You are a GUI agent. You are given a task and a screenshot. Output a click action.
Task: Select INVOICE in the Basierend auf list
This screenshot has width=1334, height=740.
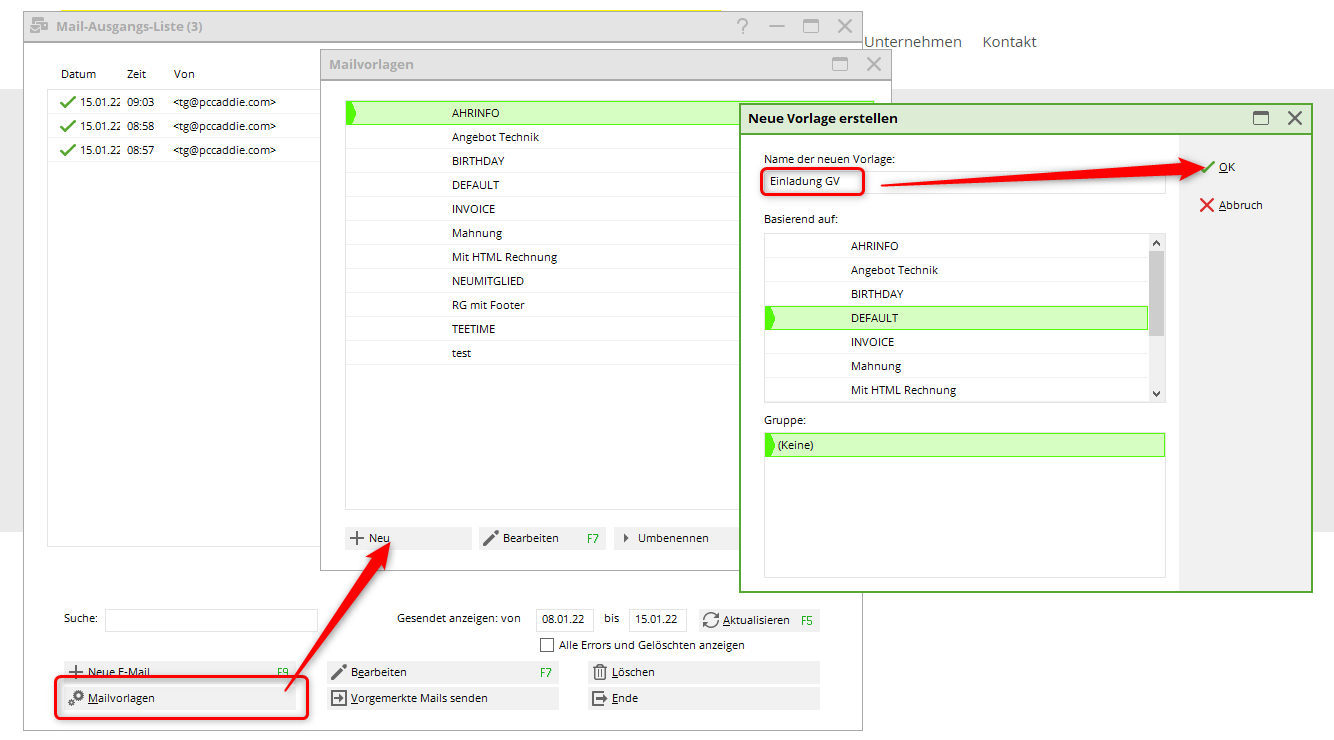point(957,342)
